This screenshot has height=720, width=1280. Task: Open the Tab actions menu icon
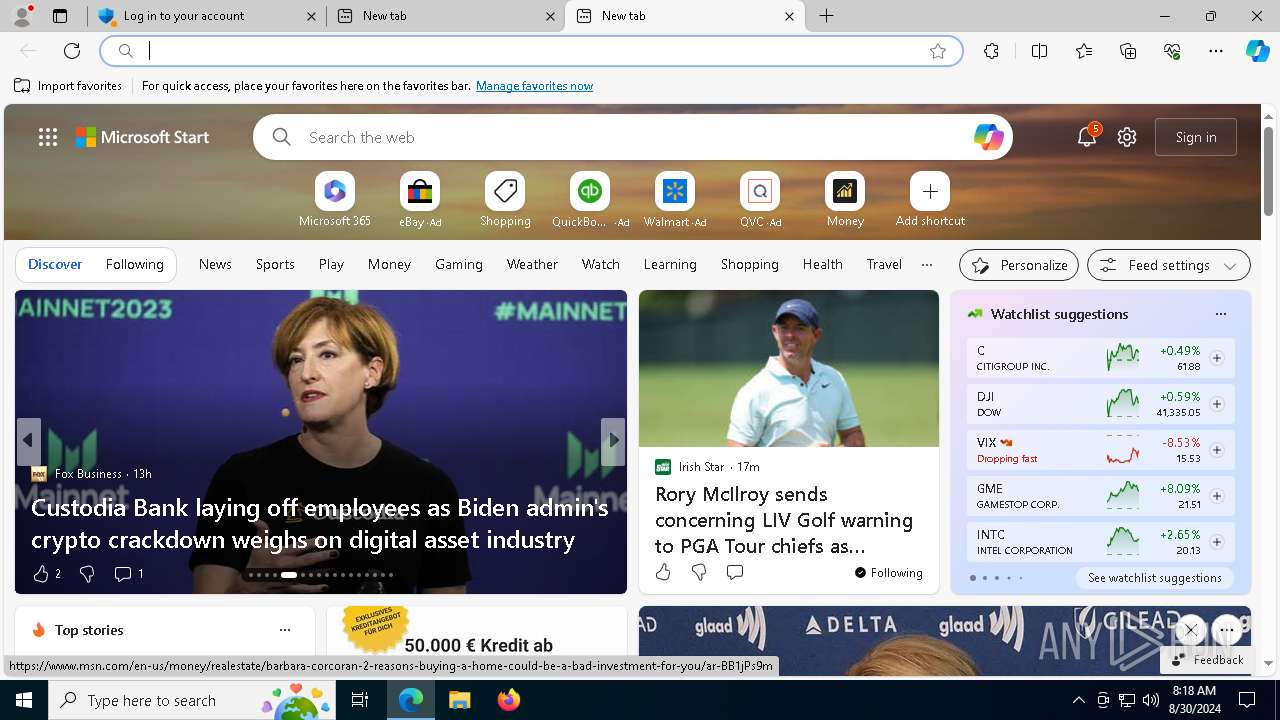point(60,16)
